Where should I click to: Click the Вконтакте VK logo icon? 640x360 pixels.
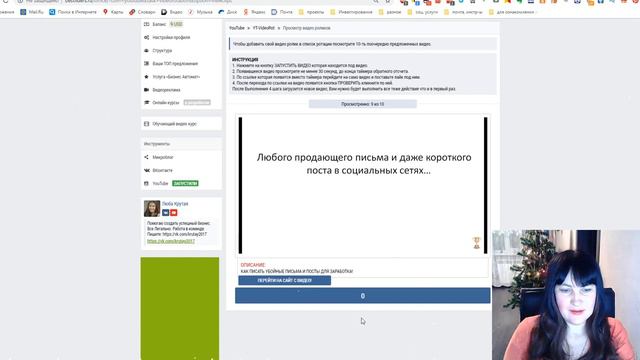point(147,170)
